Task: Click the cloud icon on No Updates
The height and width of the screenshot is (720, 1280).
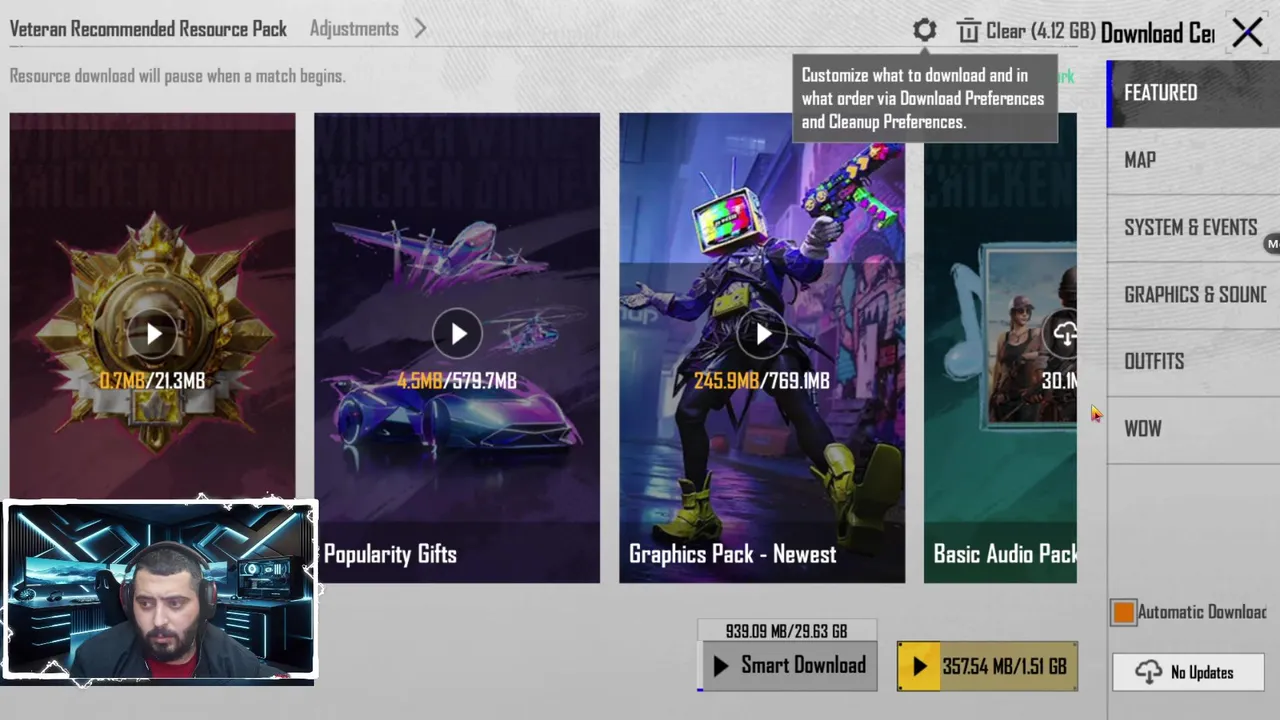Action: (1149, 672)
